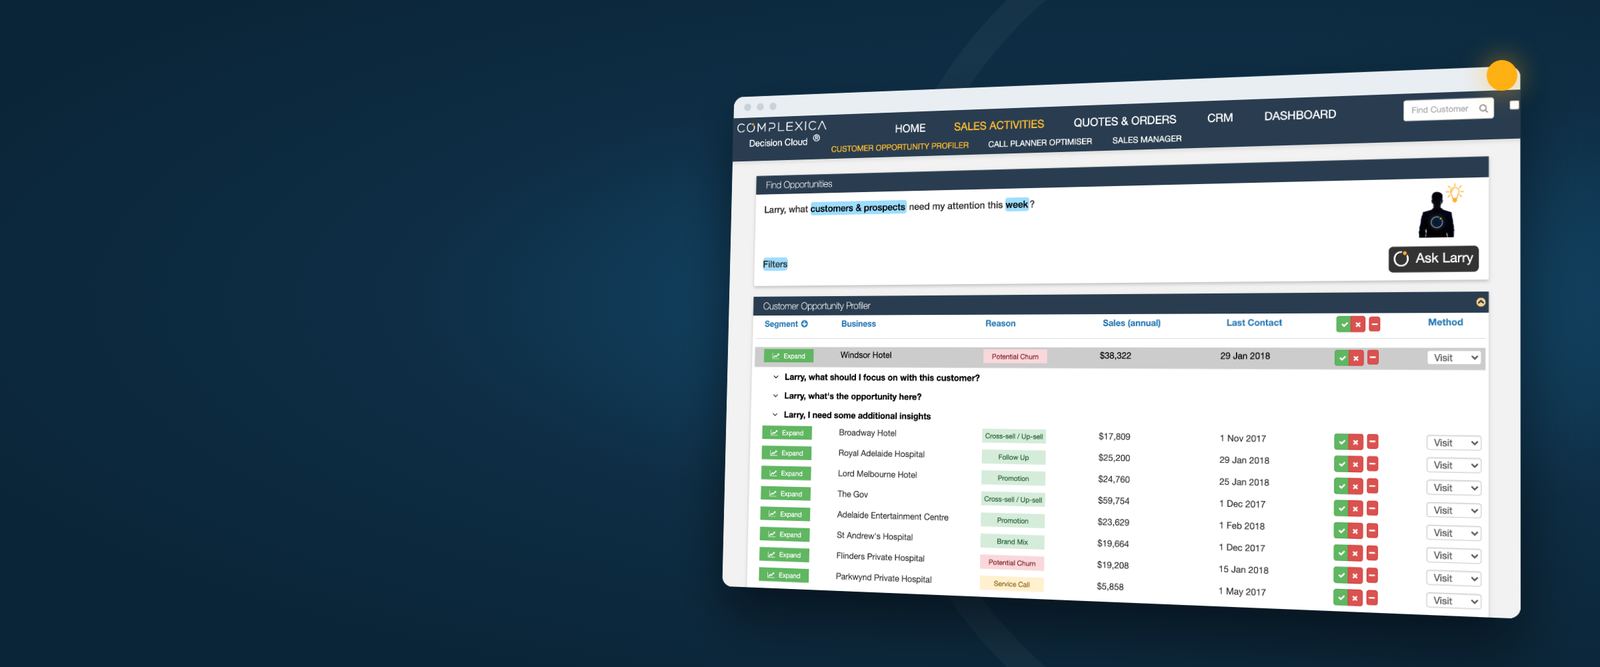Reject the Broadway Hotel row with red X
The width and height of the screenshot is (1600, 667).
[x=1356, y=442]
